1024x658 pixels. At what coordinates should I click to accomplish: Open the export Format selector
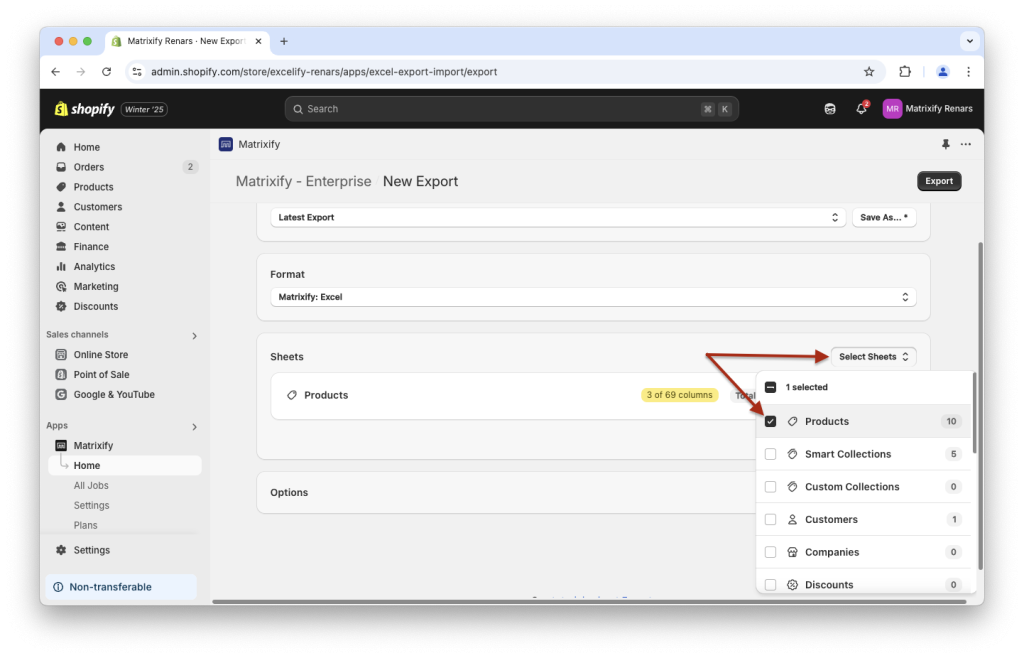click(592, 296)
